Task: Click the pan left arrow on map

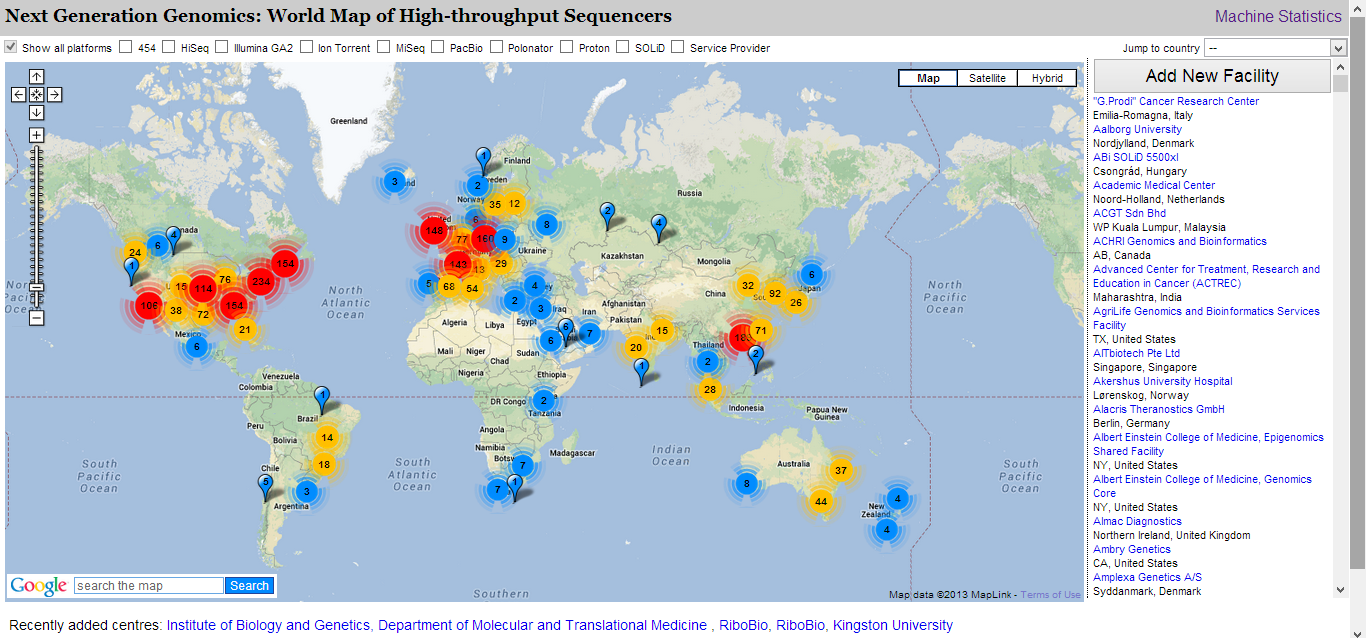Action: pyautogui.click(x=18, y=95)
